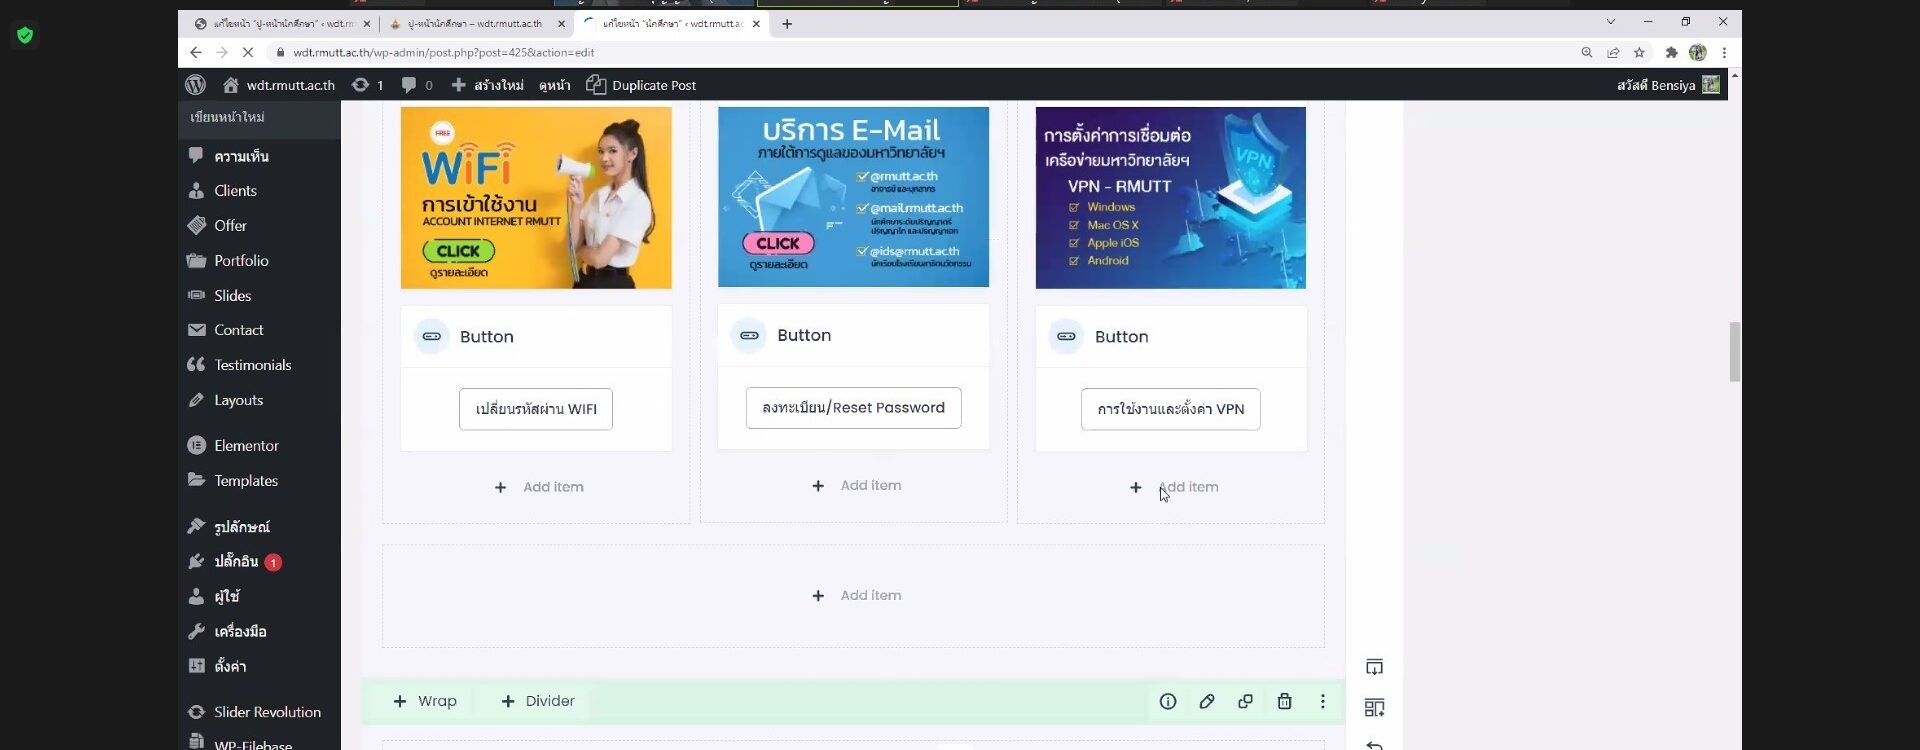
Task: Select the VPN-RMUTT banner image
Action: point(1170,198)
